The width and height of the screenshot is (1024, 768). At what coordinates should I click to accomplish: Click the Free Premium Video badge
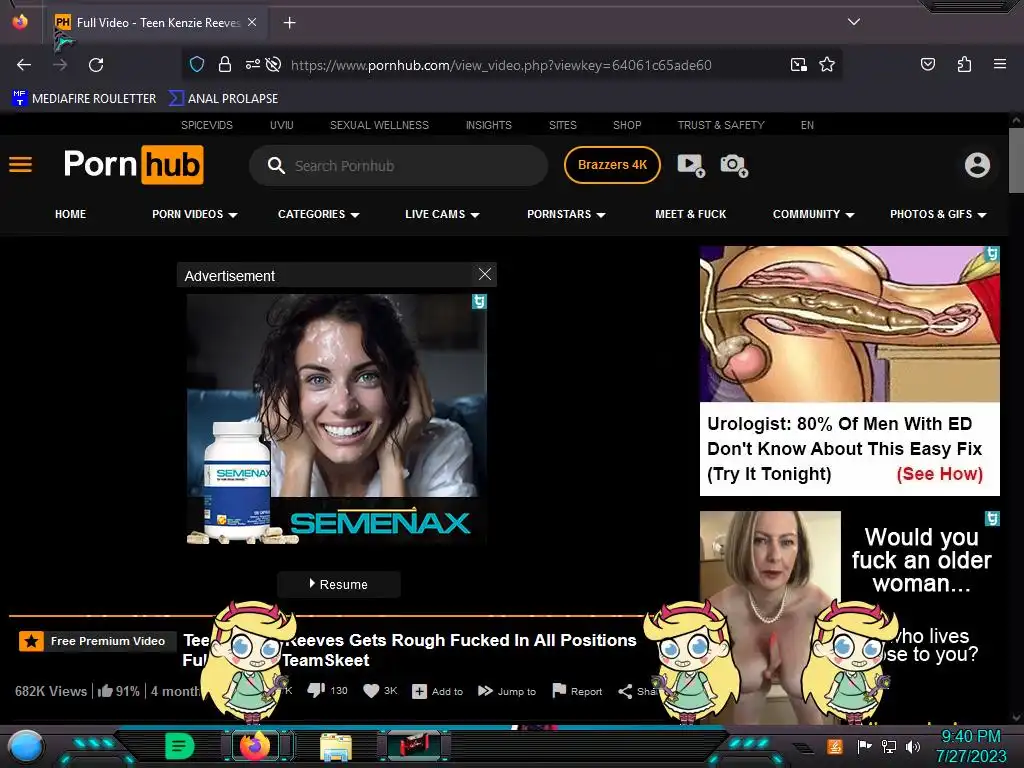(x=97, y=641)
